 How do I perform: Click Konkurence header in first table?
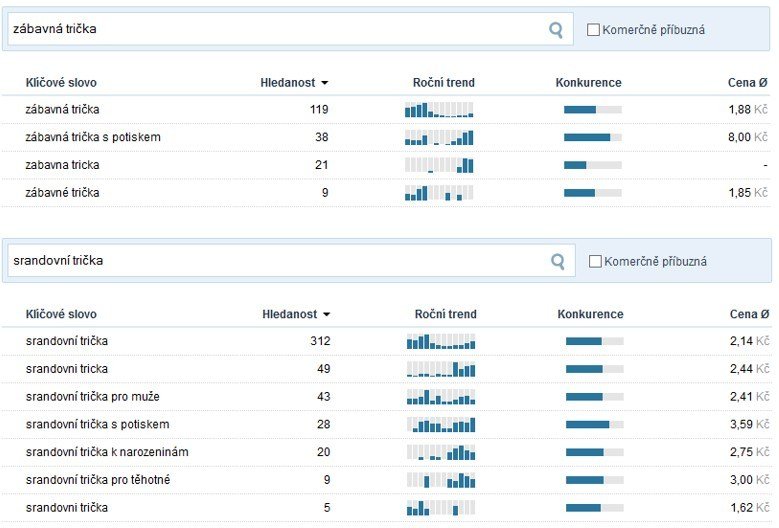[588, 82]
